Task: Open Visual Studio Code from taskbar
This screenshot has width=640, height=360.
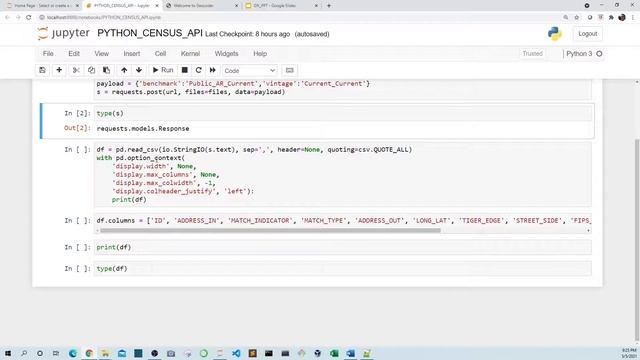Action: 236,353
